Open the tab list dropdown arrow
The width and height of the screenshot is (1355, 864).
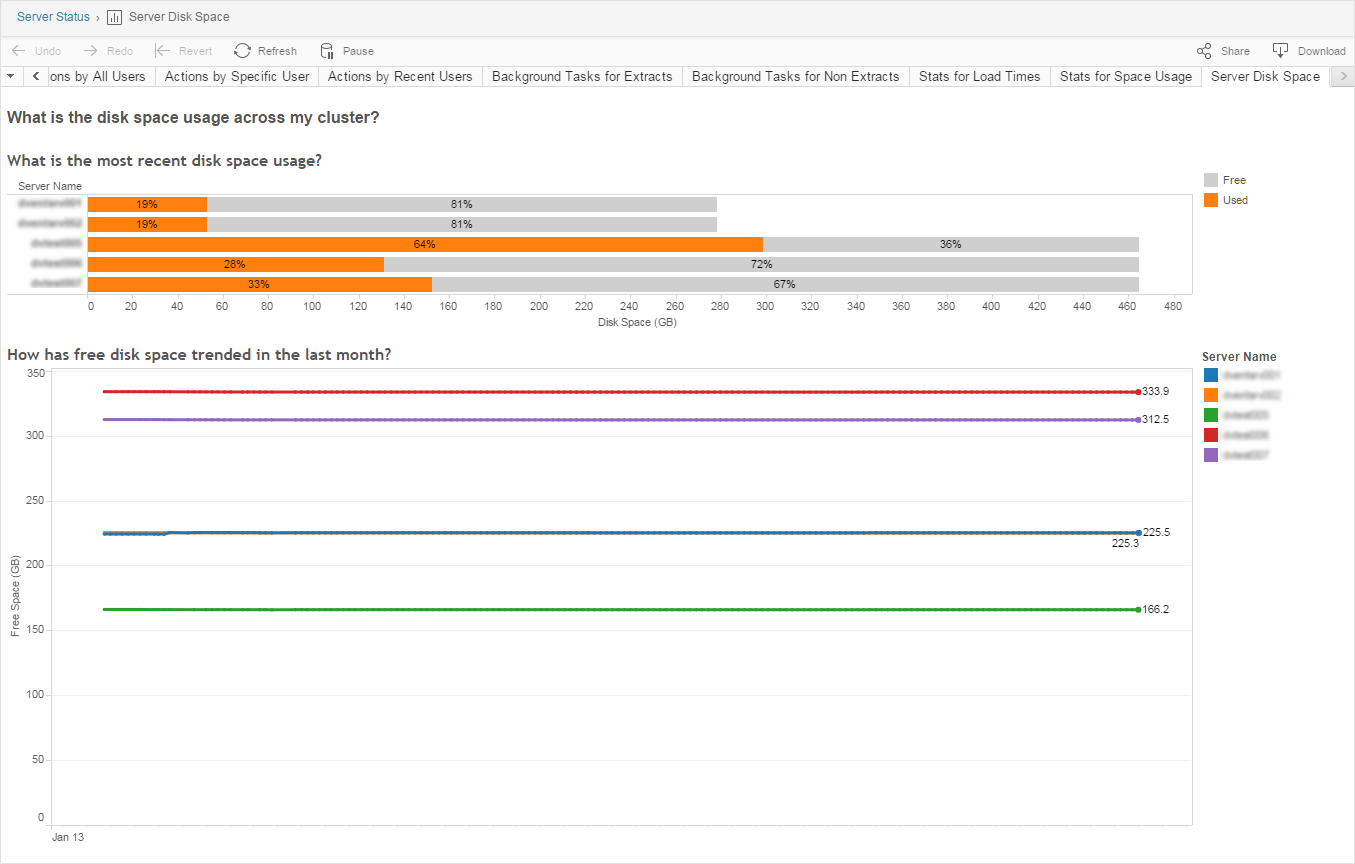click(x=10, y=76)
